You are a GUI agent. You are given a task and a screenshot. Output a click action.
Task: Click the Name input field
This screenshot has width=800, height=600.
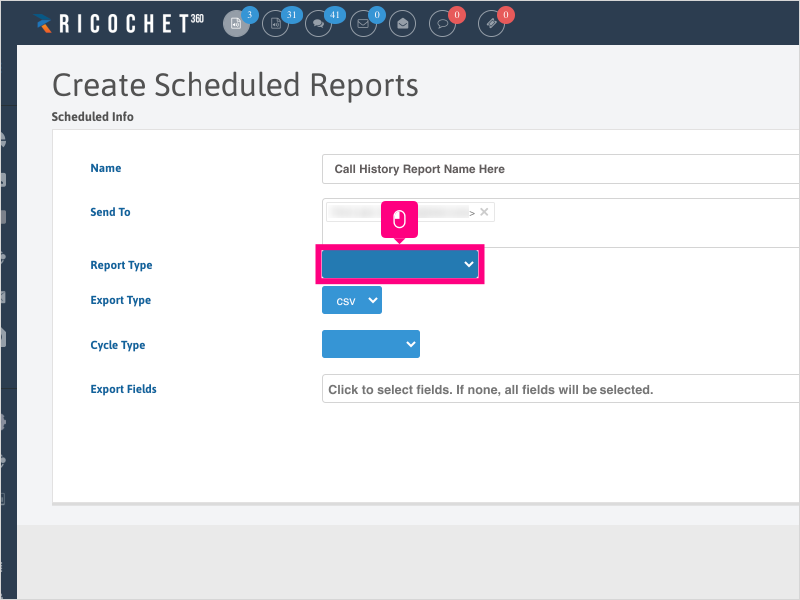coord(561,169)
